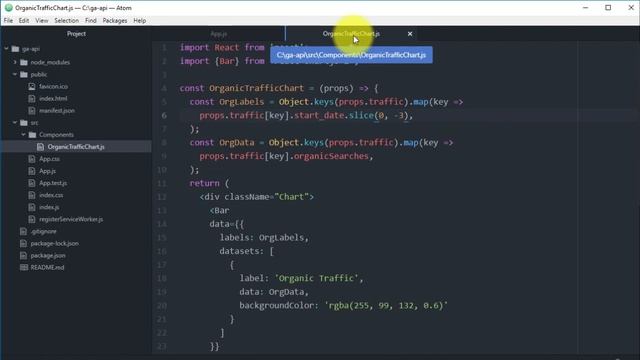Click the className "Chart" string
Viewport: 640px width, 360px height.
[291, 197]
